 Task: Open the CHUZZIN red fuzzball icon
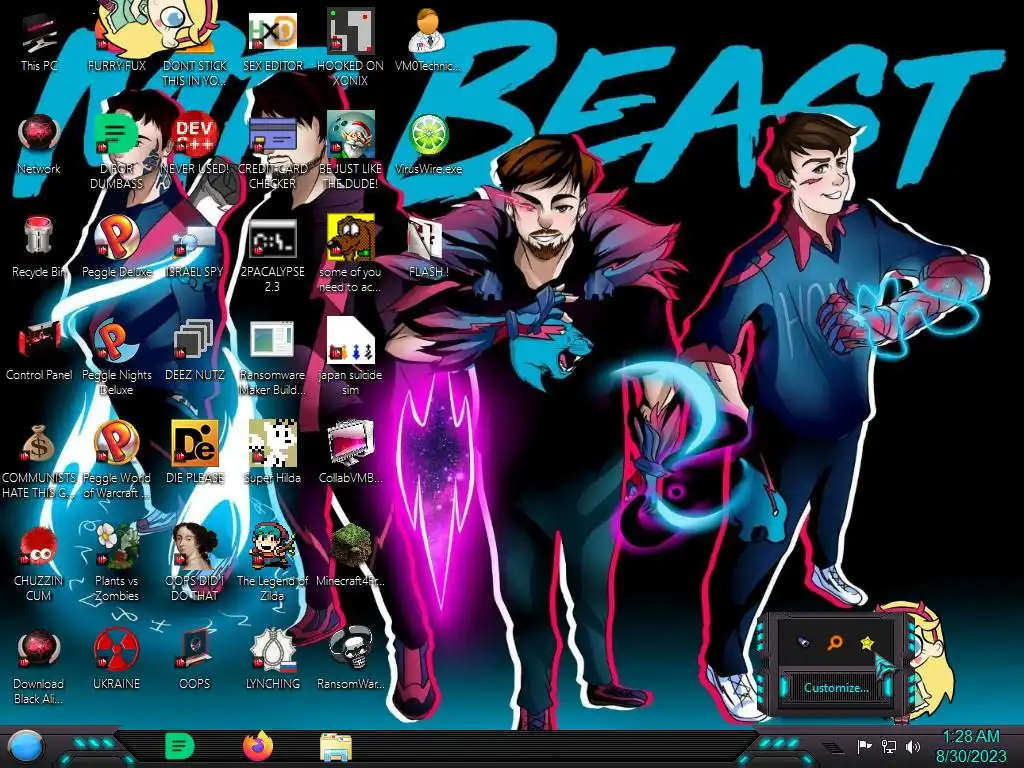(39, 547)
